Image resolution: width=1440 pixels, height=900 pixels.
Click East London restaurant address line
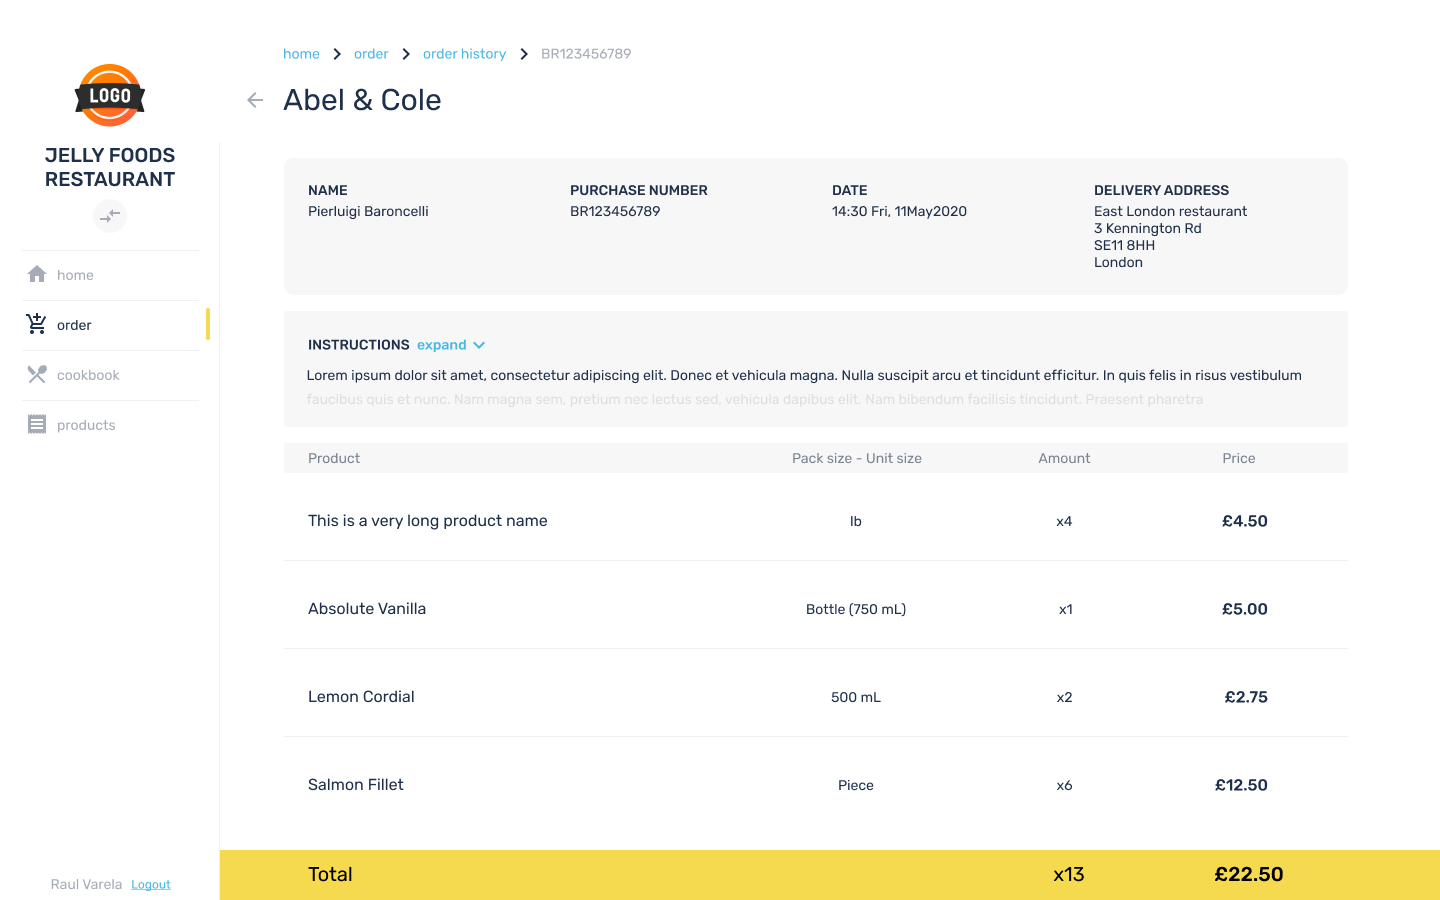coord(1170,211)
